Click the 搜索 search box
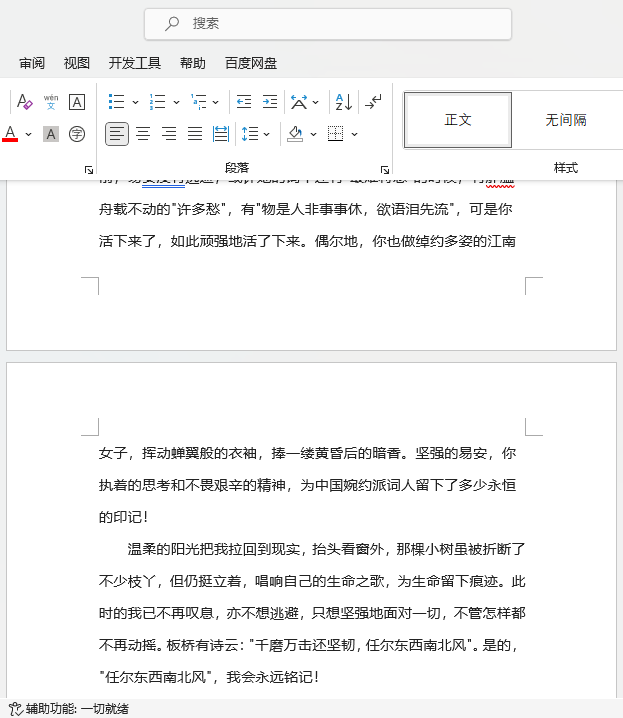The height and width of the screenshot is (718, 623). pos(328,24)
